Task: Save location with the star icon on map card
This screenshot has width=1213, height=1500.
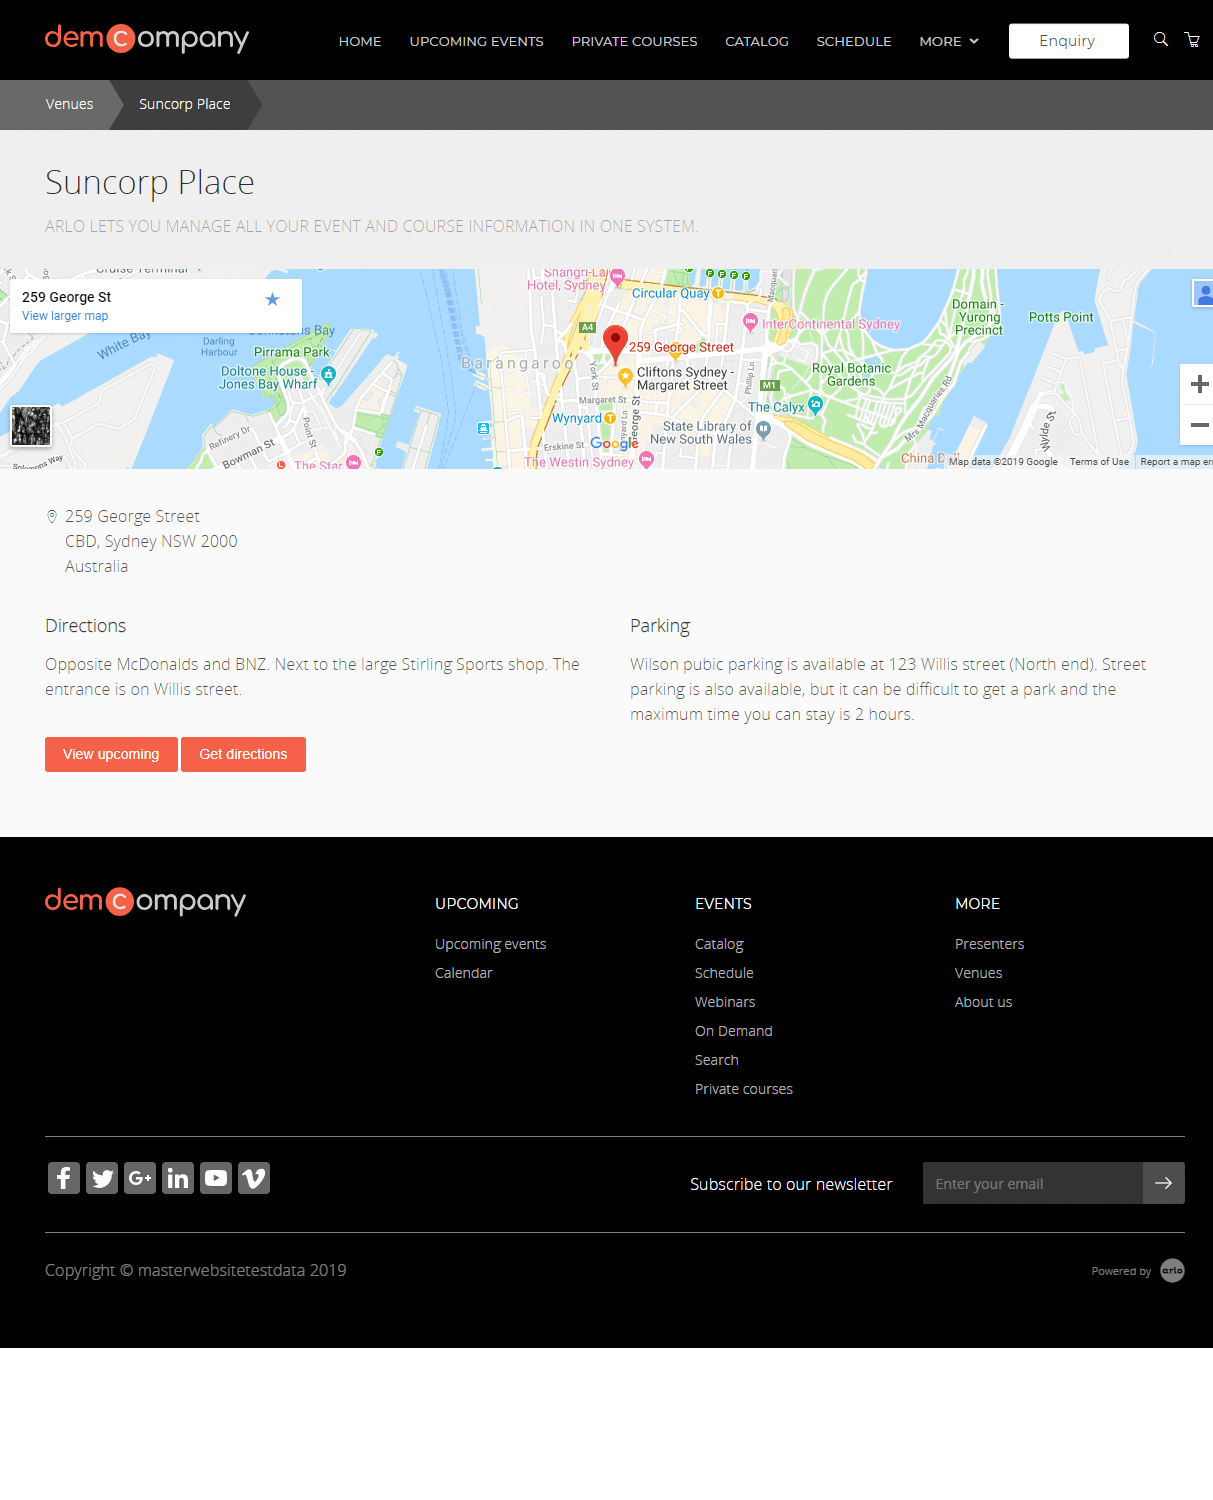Action: 272,299
